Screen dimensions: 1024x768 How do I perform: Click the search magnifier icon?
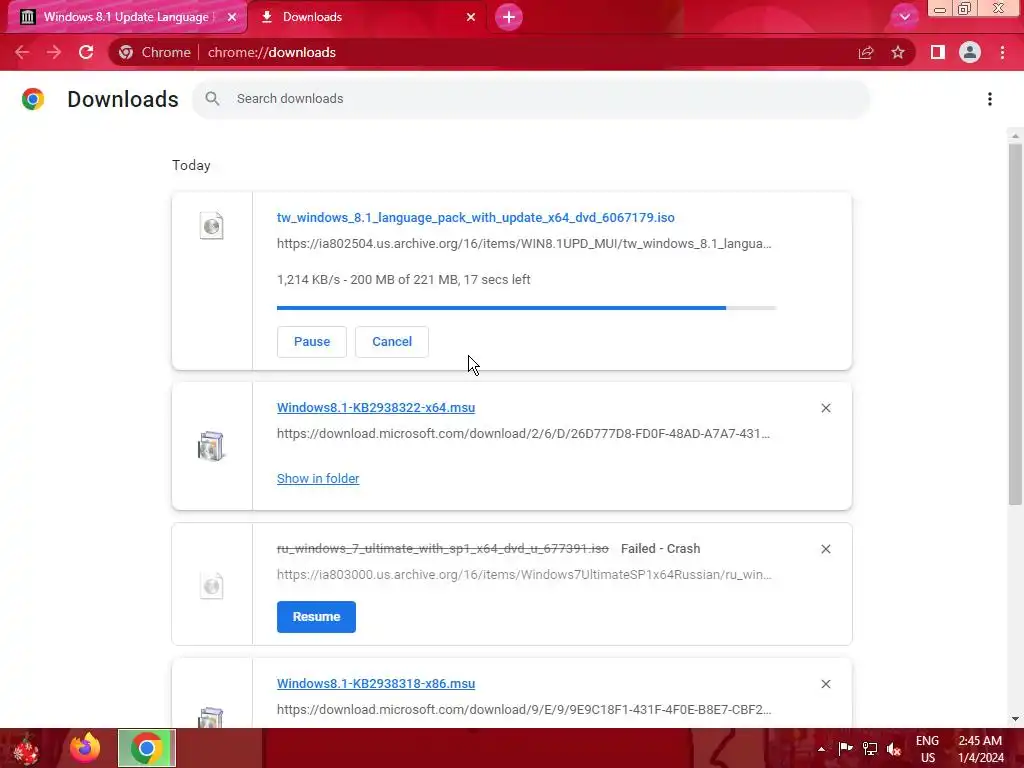point(212,99)
